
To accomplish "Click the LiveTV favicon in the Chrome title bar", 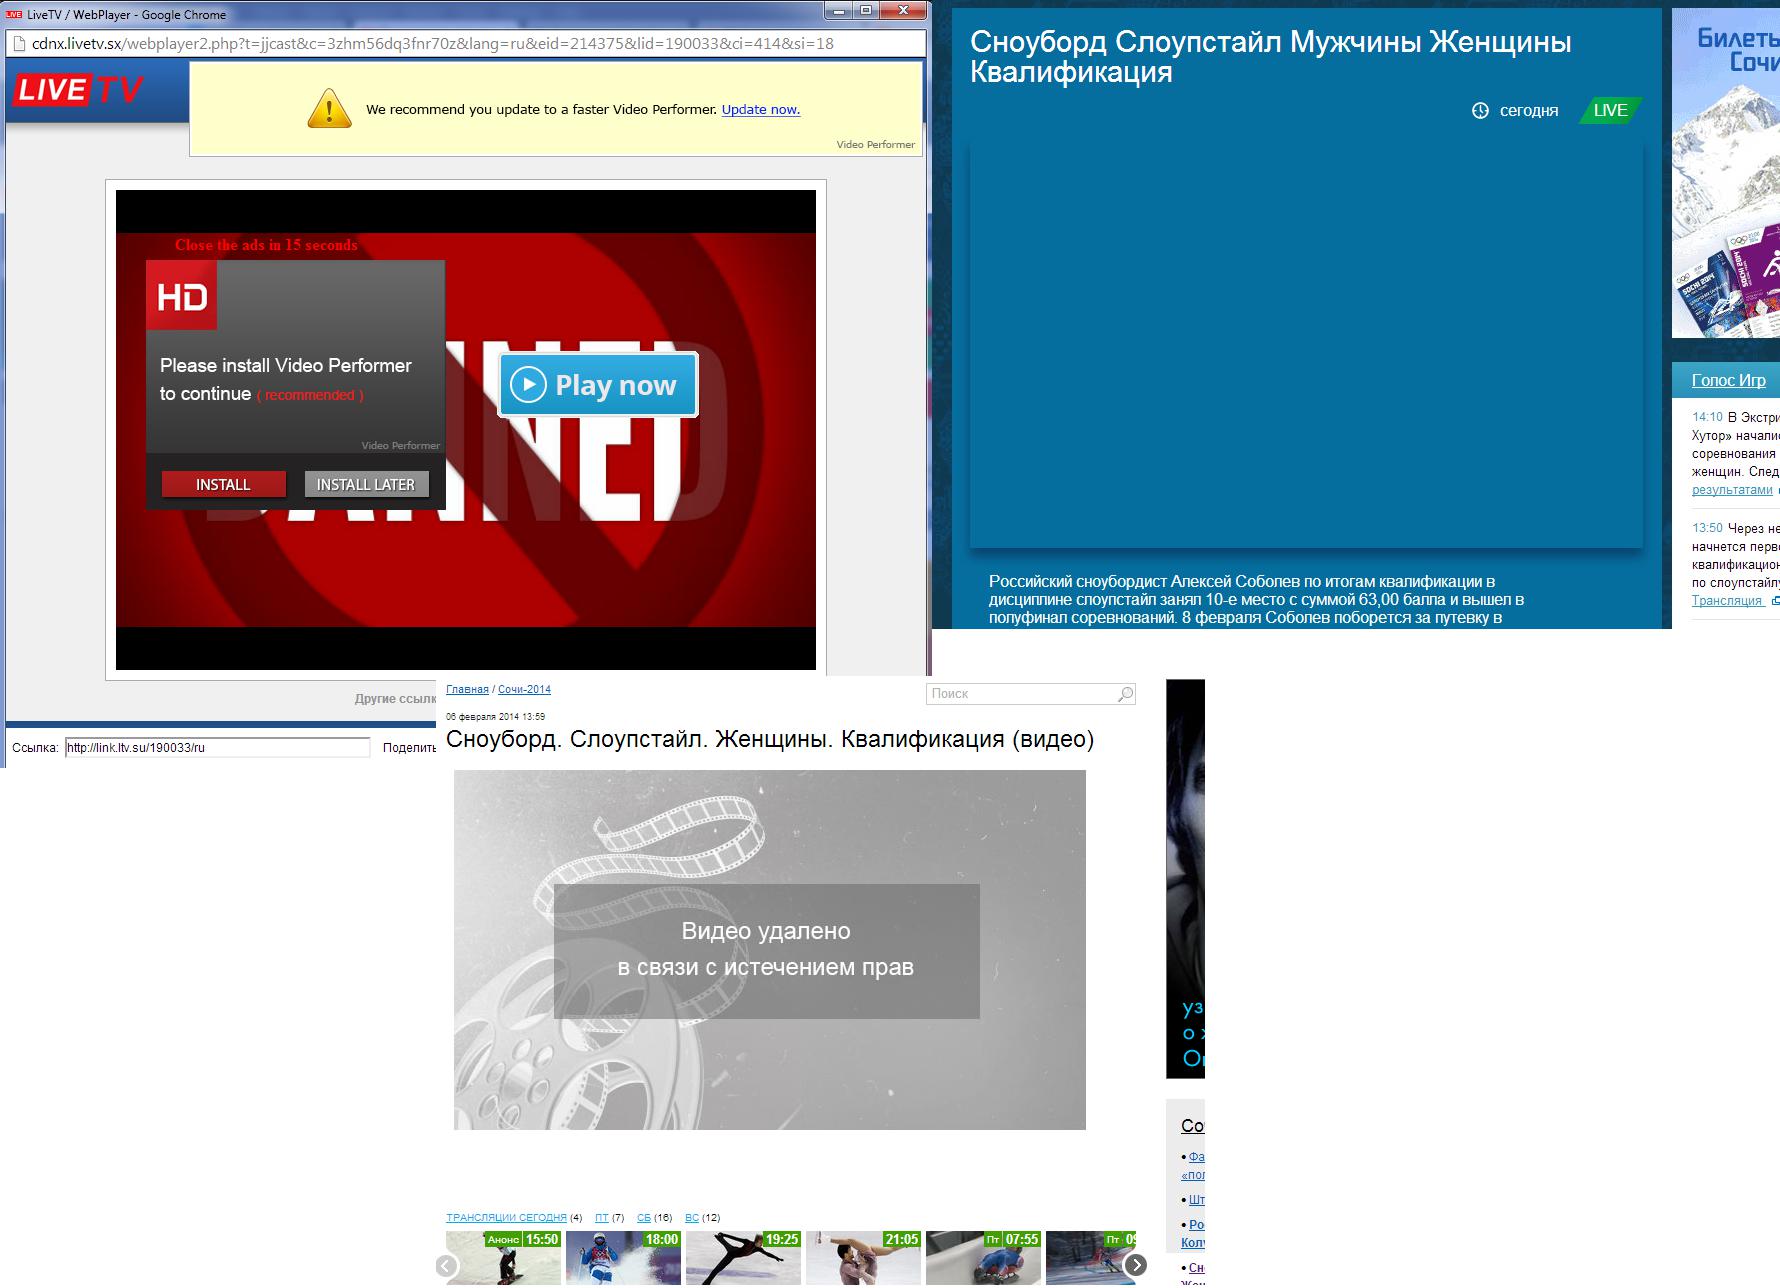I will pos(14,15).
